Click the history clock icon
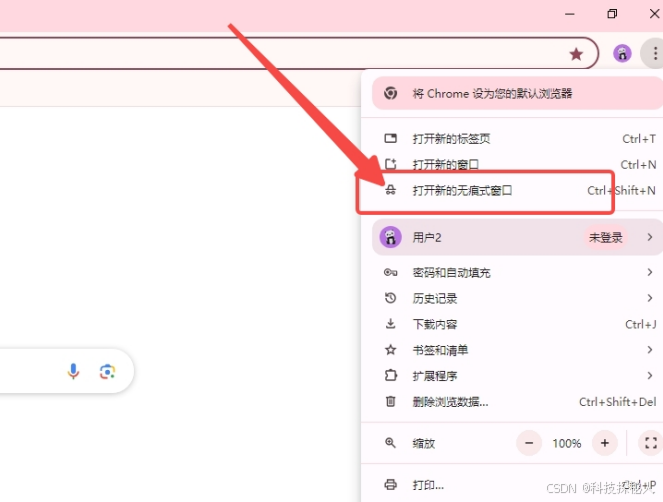 [x=390, y=298]
